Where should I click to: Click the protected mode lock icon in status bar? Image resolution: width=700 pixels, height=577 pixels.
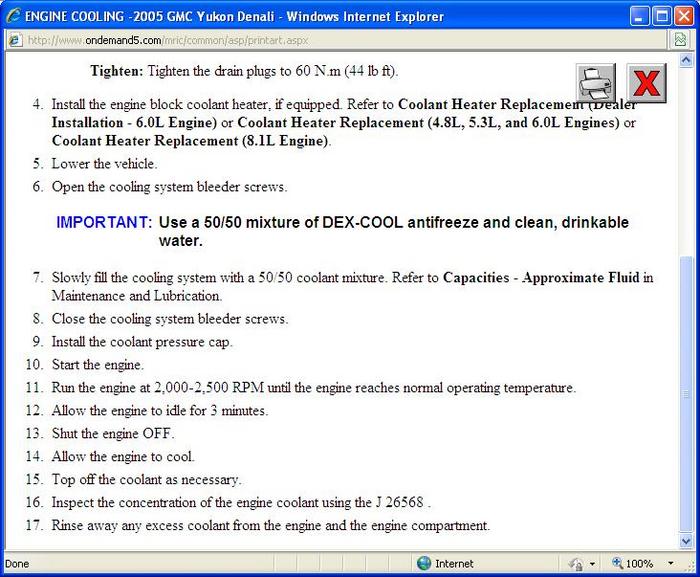[575, 564]
